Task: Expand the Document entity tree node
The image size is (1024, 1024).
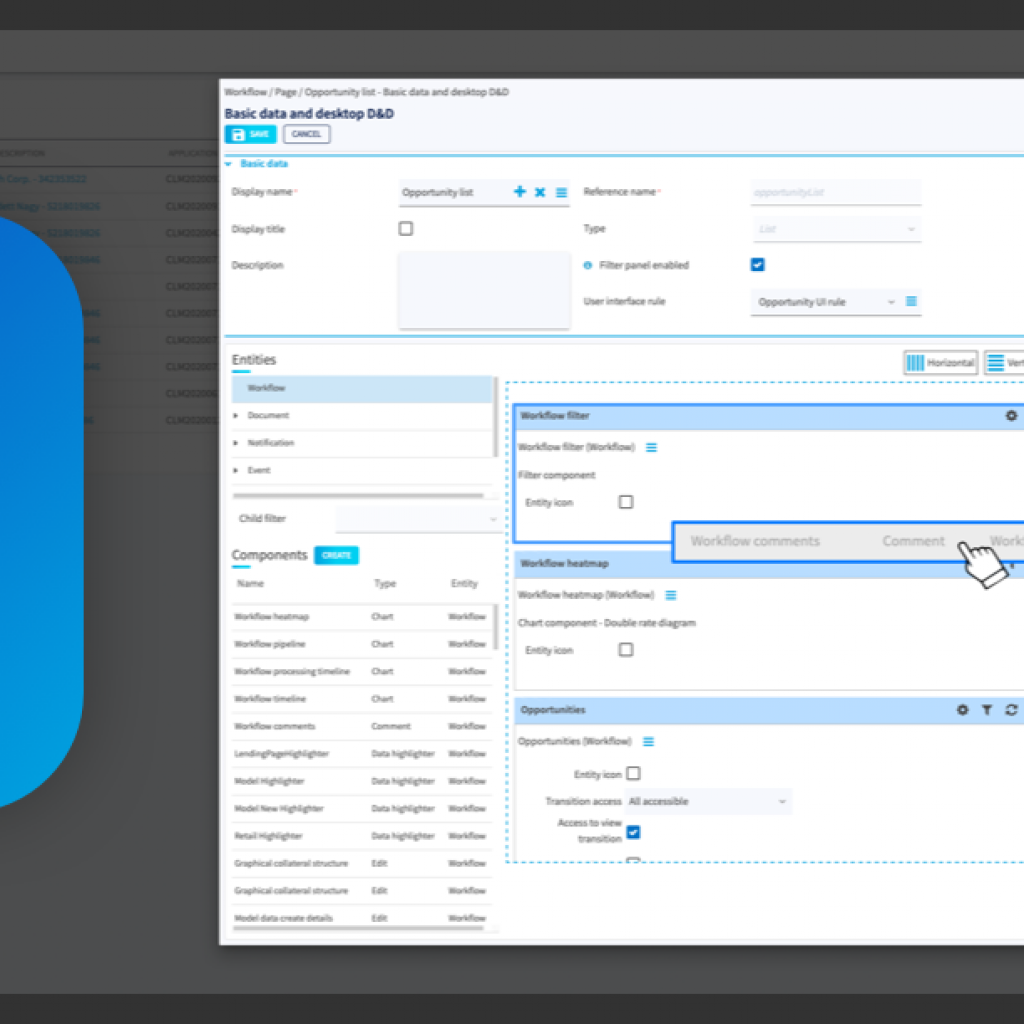Action: 237,415
